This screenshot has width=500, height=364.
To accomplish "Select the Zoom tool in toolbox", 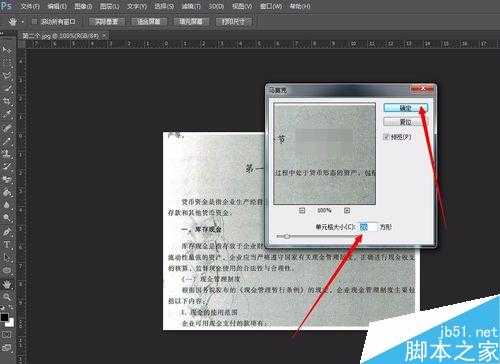I will pyautogui.click(x=7, y=297).
